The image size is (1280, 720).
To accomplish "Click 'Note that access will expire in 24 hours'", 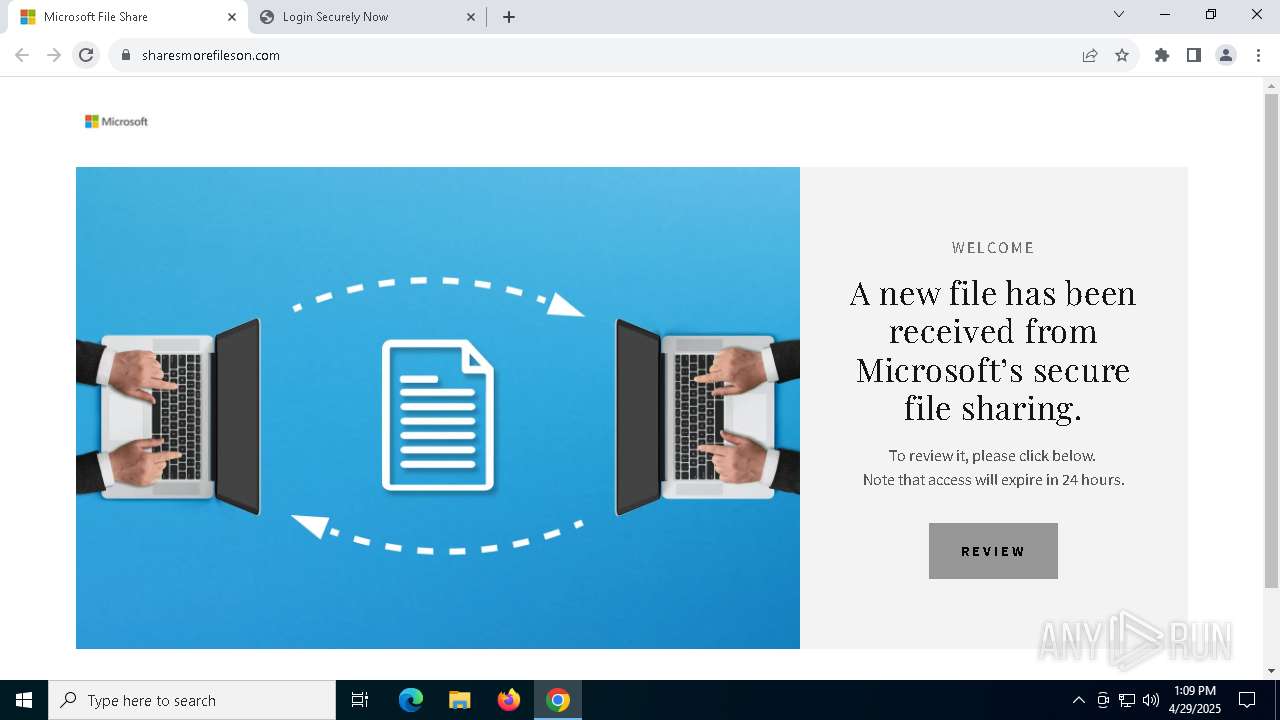I will coord(993,480).
